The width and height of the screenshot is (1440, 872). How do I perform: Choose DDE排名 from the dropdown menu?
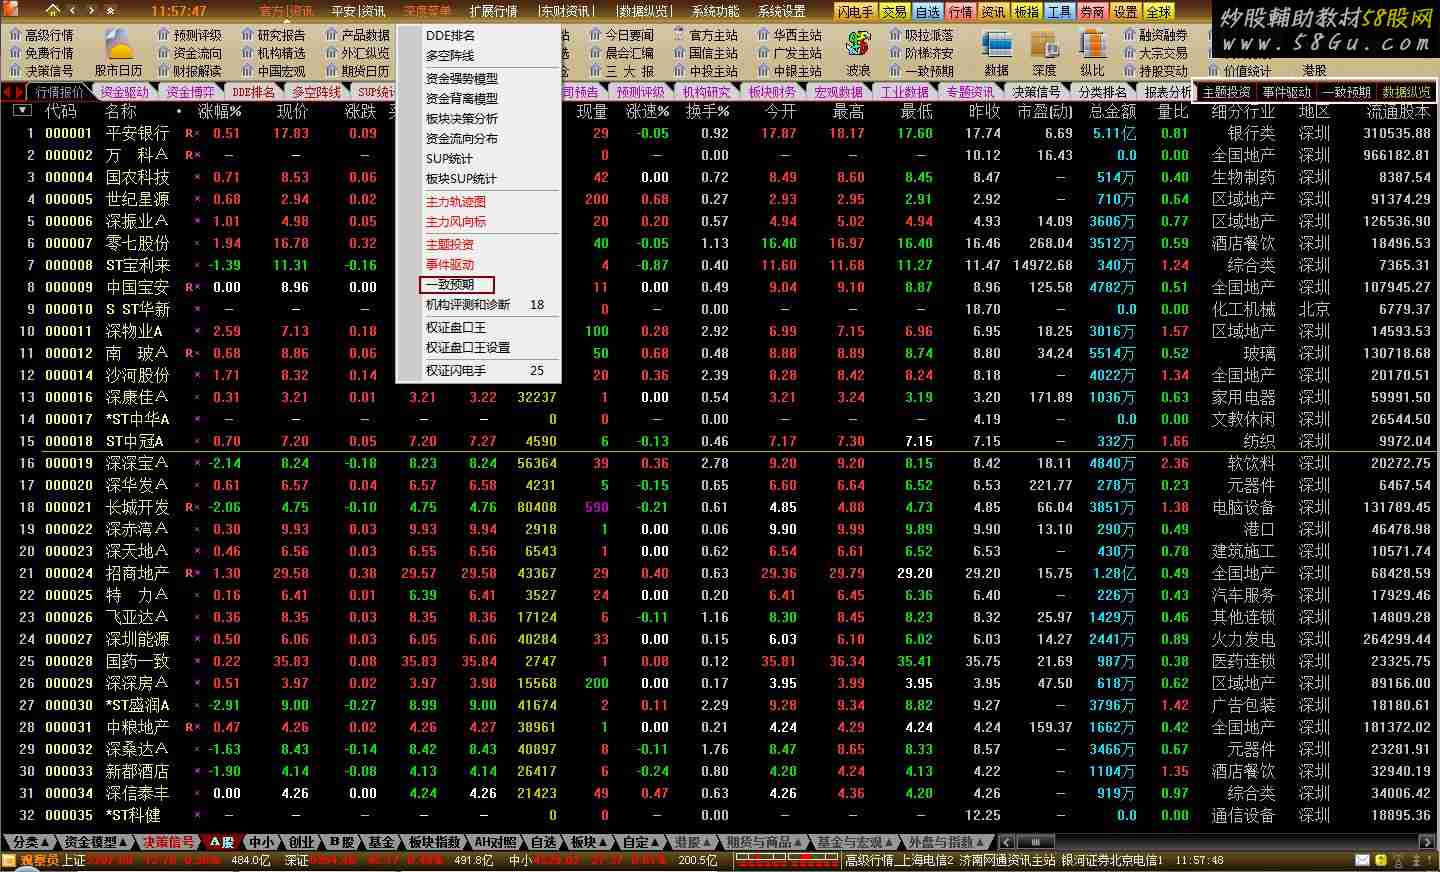[450, 36]
